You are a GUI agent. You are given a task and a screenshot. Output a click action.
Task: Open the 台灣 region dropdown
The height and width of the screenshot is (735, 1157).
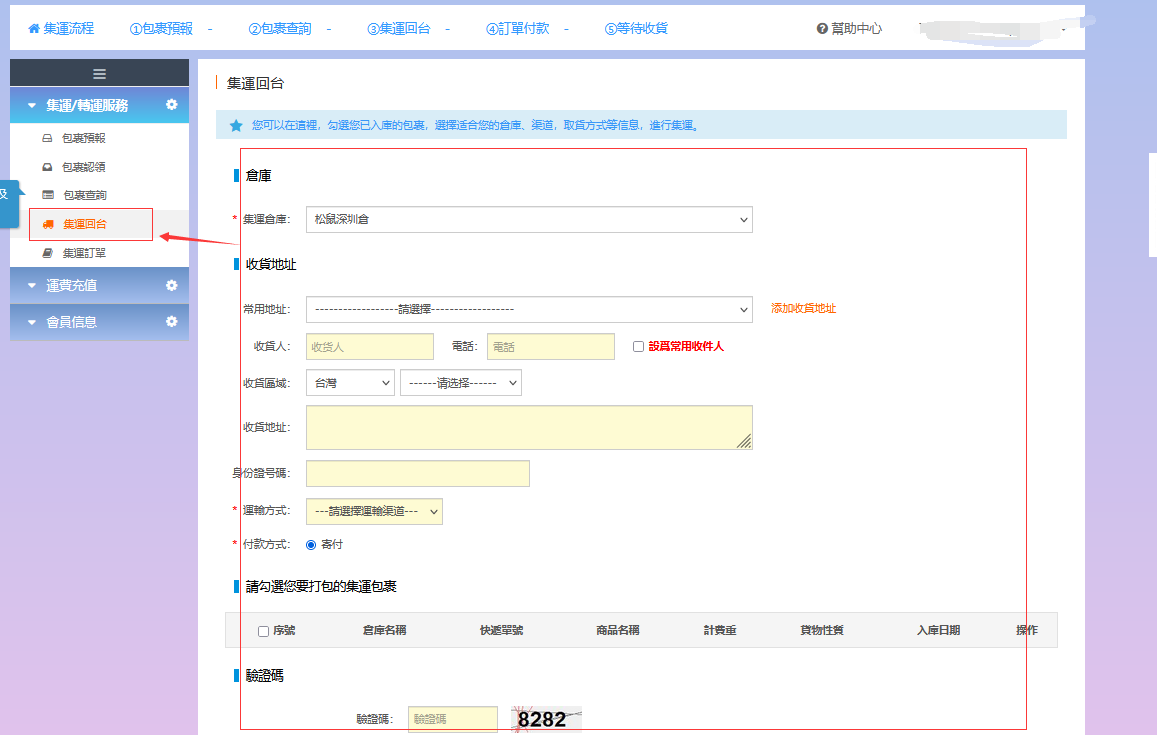click(349, 383)
